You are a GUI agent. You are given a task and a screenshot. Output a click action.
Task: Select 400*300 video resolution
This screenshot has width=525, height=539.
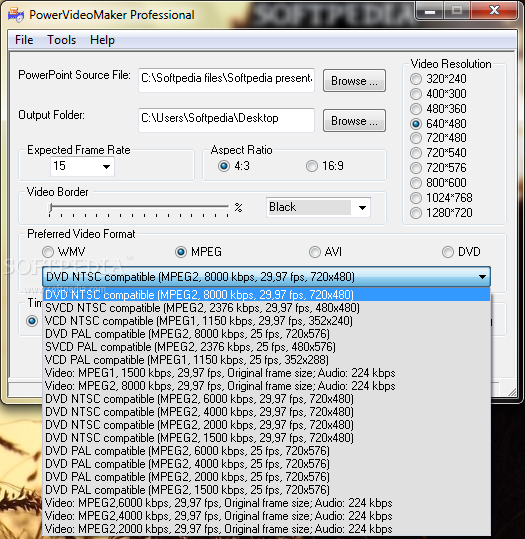pos(438,94)
